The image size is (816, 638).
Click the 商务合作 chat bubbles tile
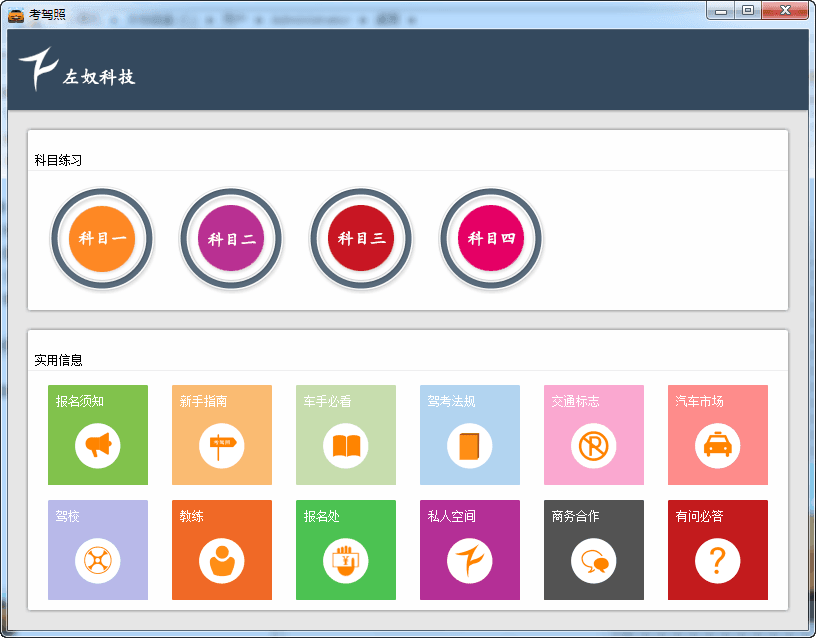coord(594,550)
